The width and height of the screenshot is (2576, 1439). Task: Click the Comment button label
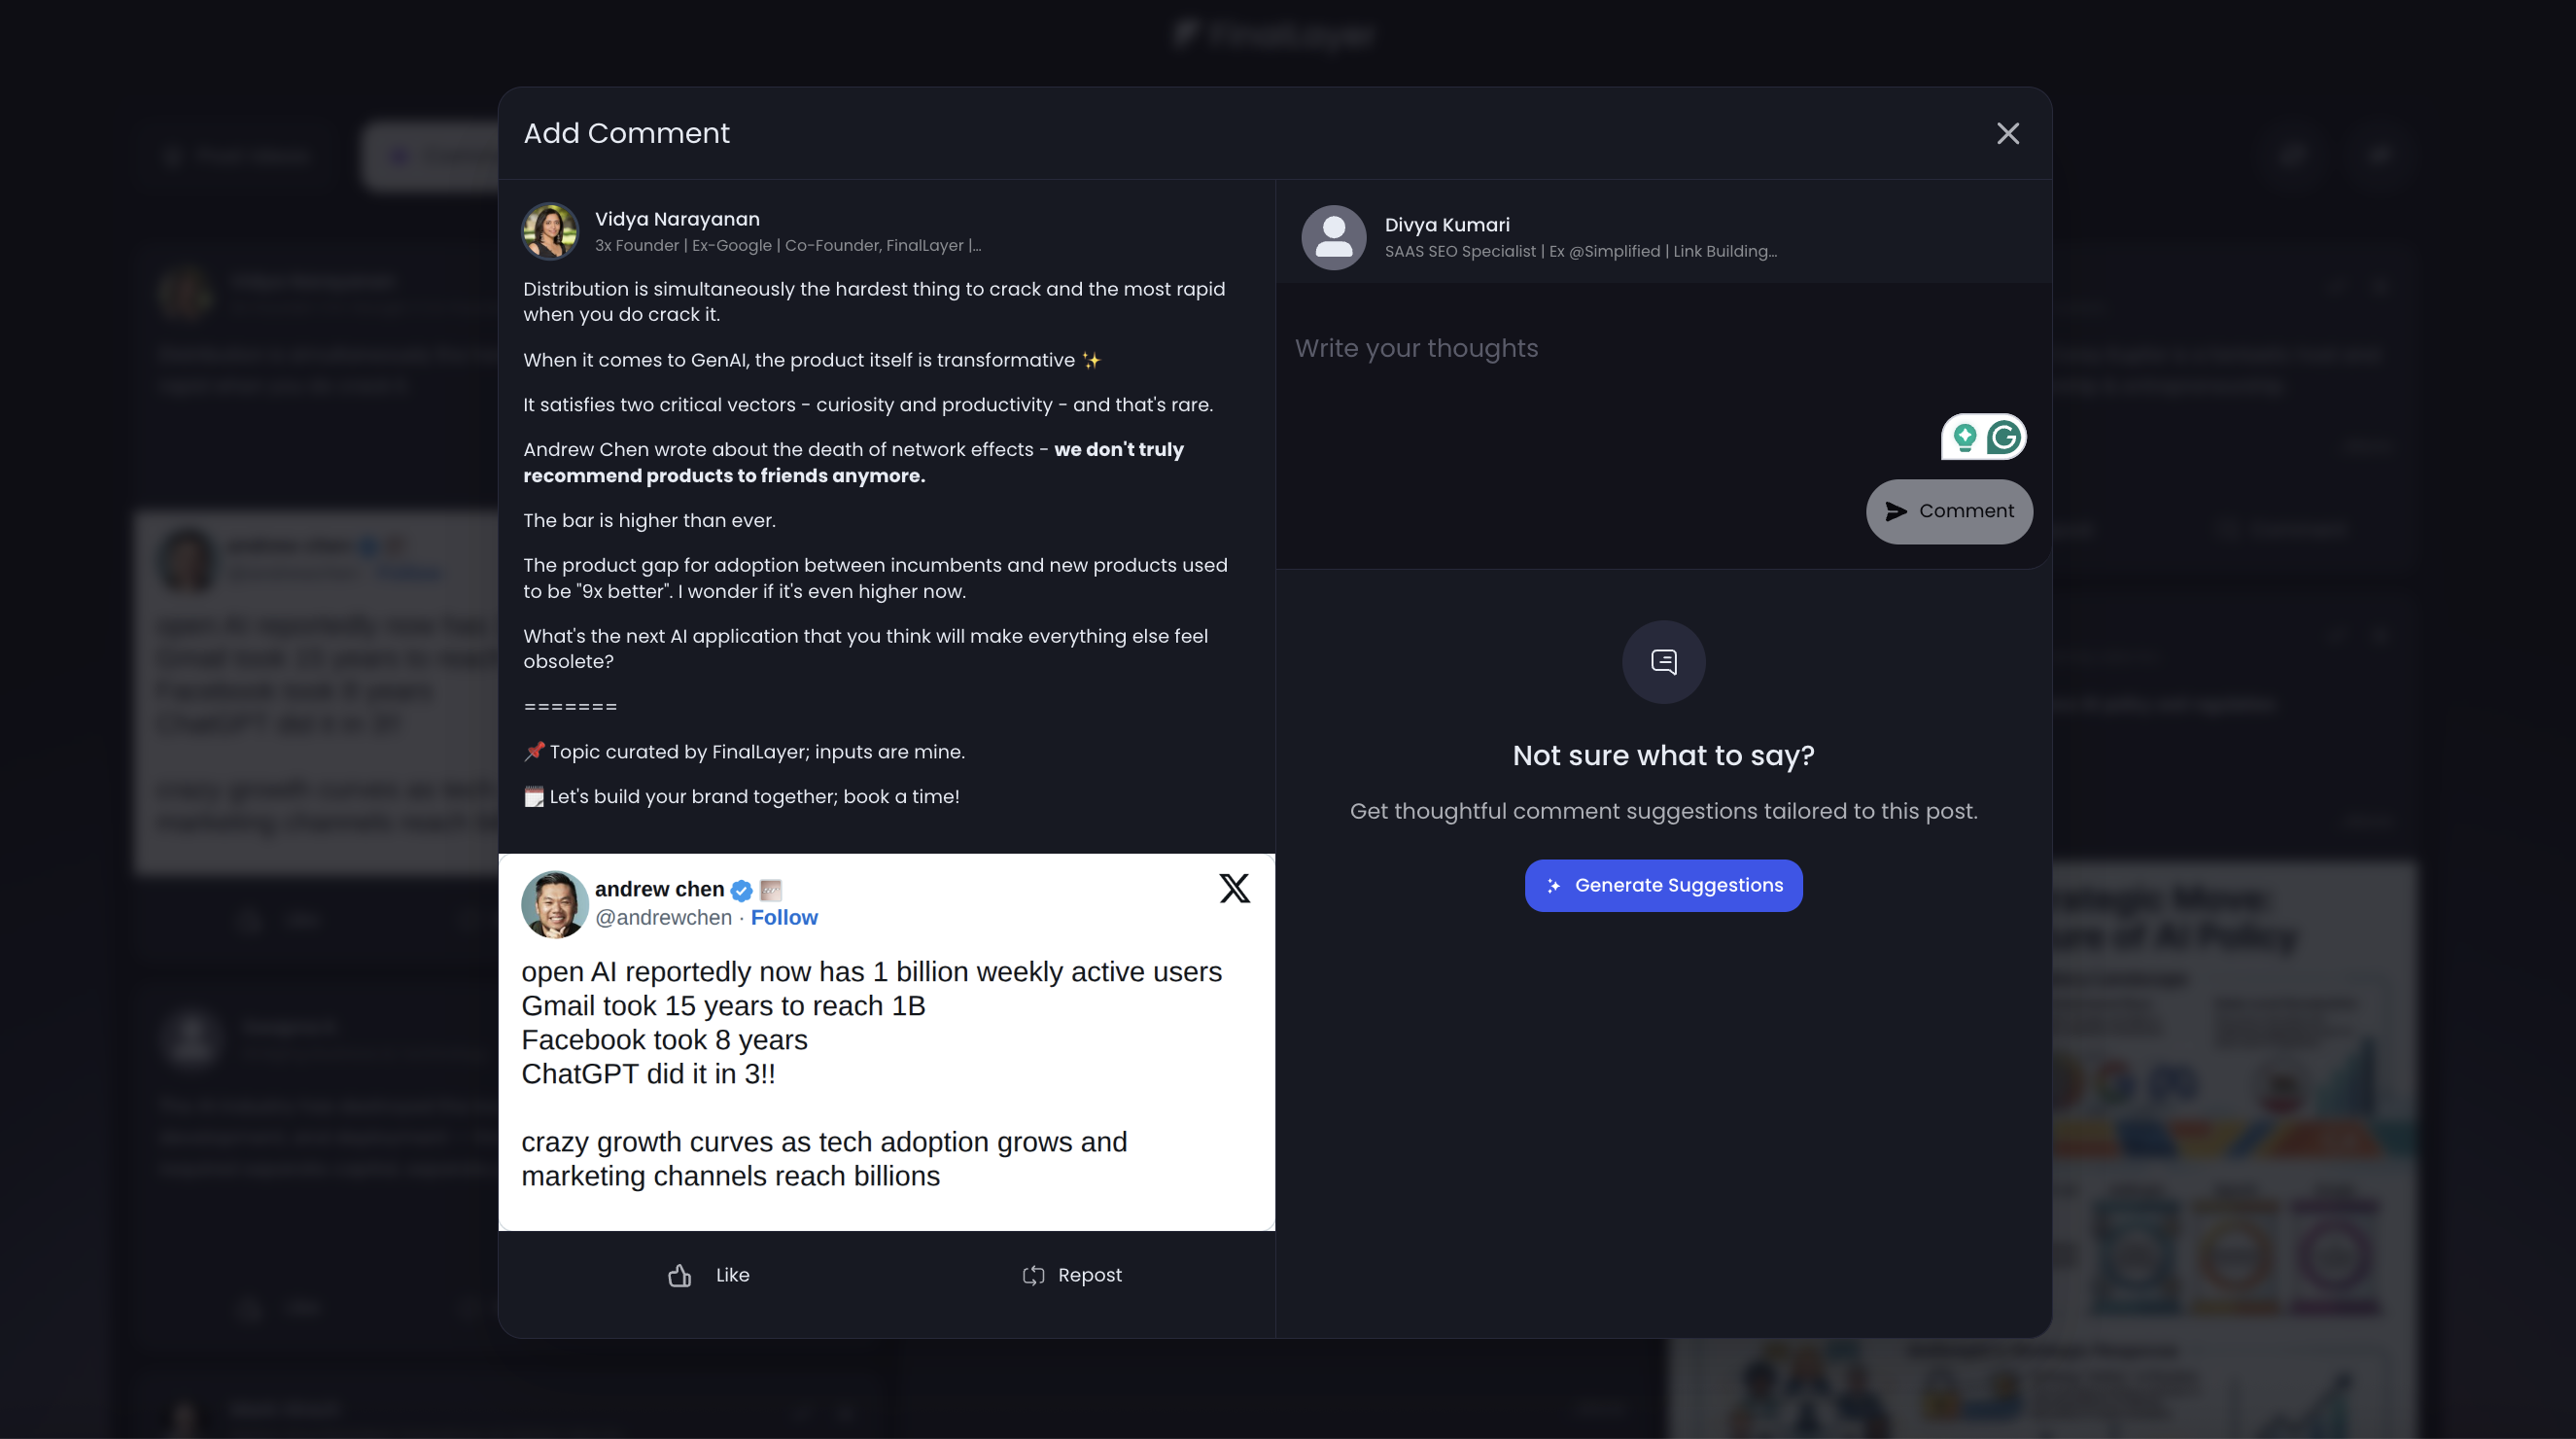(x=1966, y=511)
